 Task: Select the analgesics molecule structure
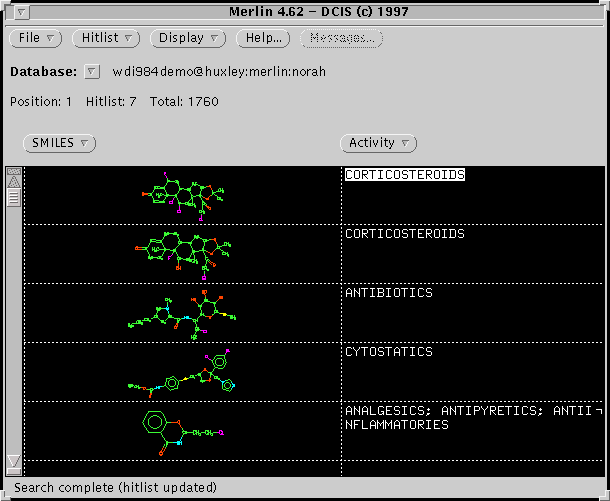(x=180, y=431)
